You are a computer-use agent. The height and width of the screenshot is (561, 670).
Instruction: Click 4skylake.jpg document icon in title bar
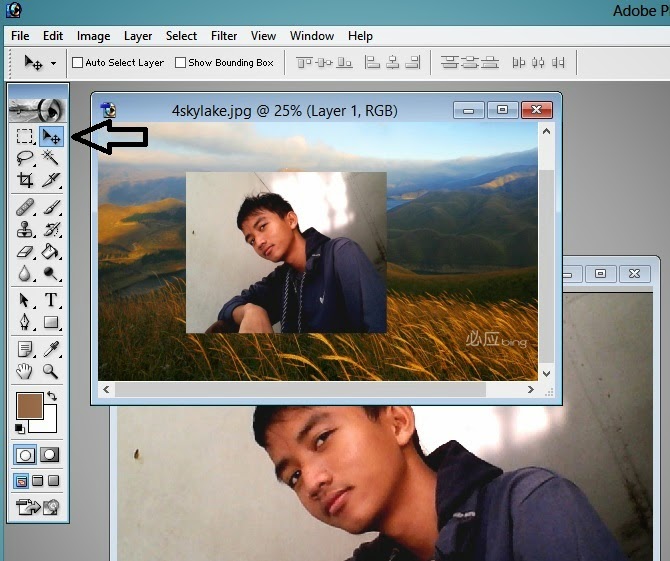click(x=108, y=110)
